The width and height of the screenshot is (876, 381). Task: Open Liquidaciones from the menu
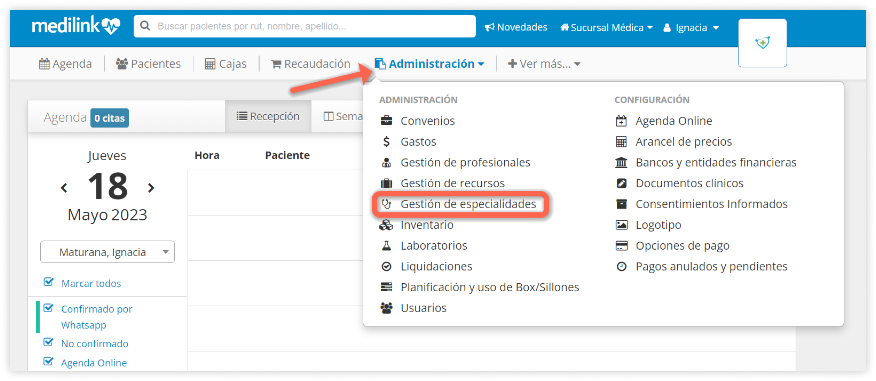[x=436, y=266]
